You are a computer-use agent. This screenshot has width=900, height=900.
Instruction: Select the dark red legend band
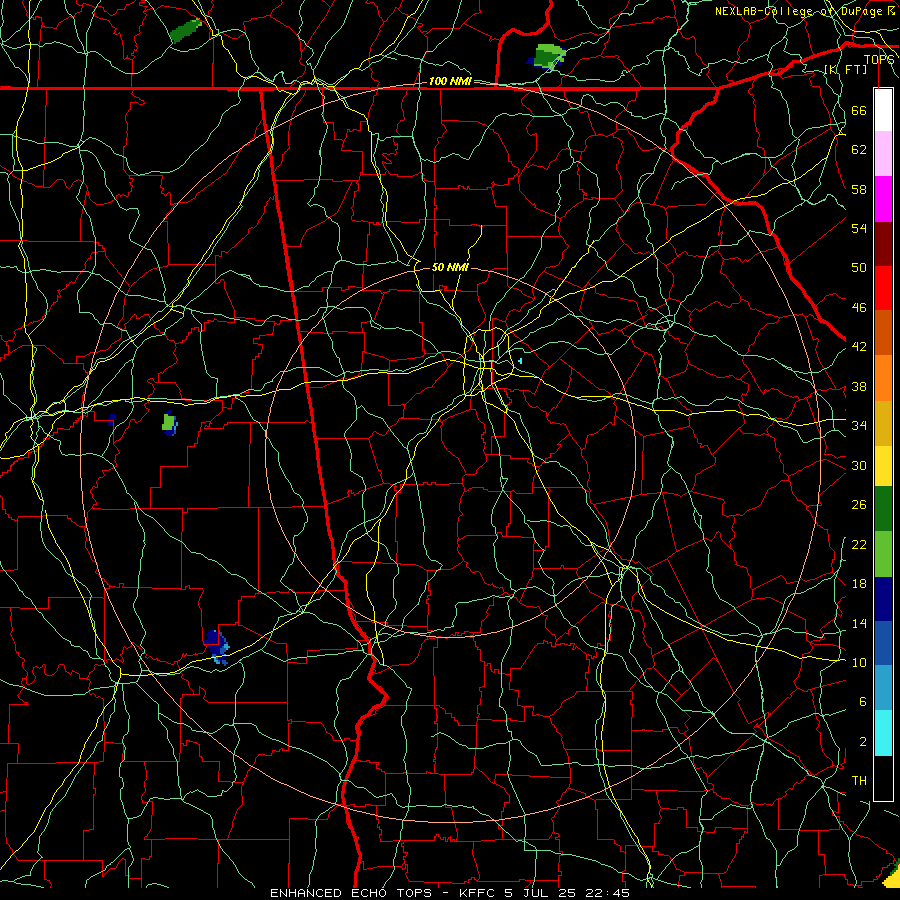point(883,243)
